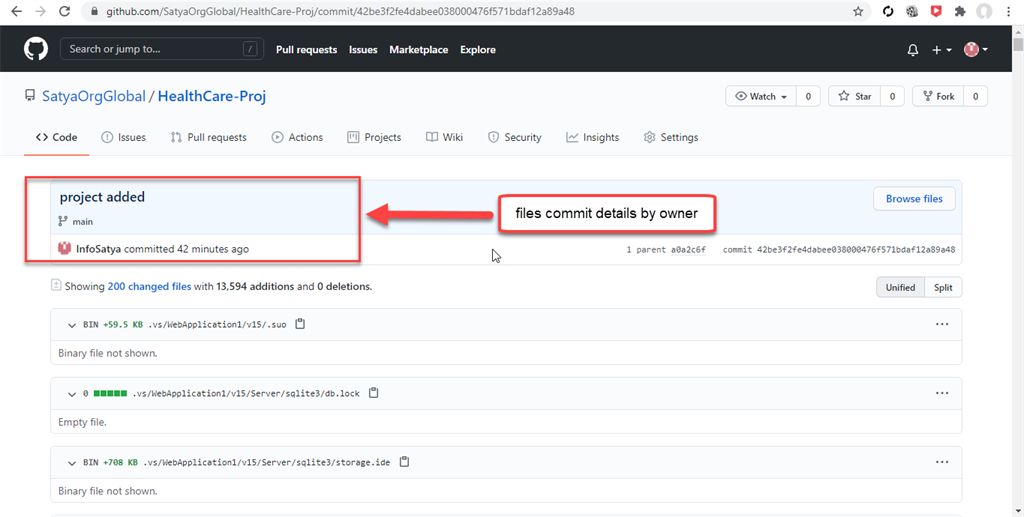Switch to the Security tab
This screenshot has height=517, width=1024.
tap(515, 137)
